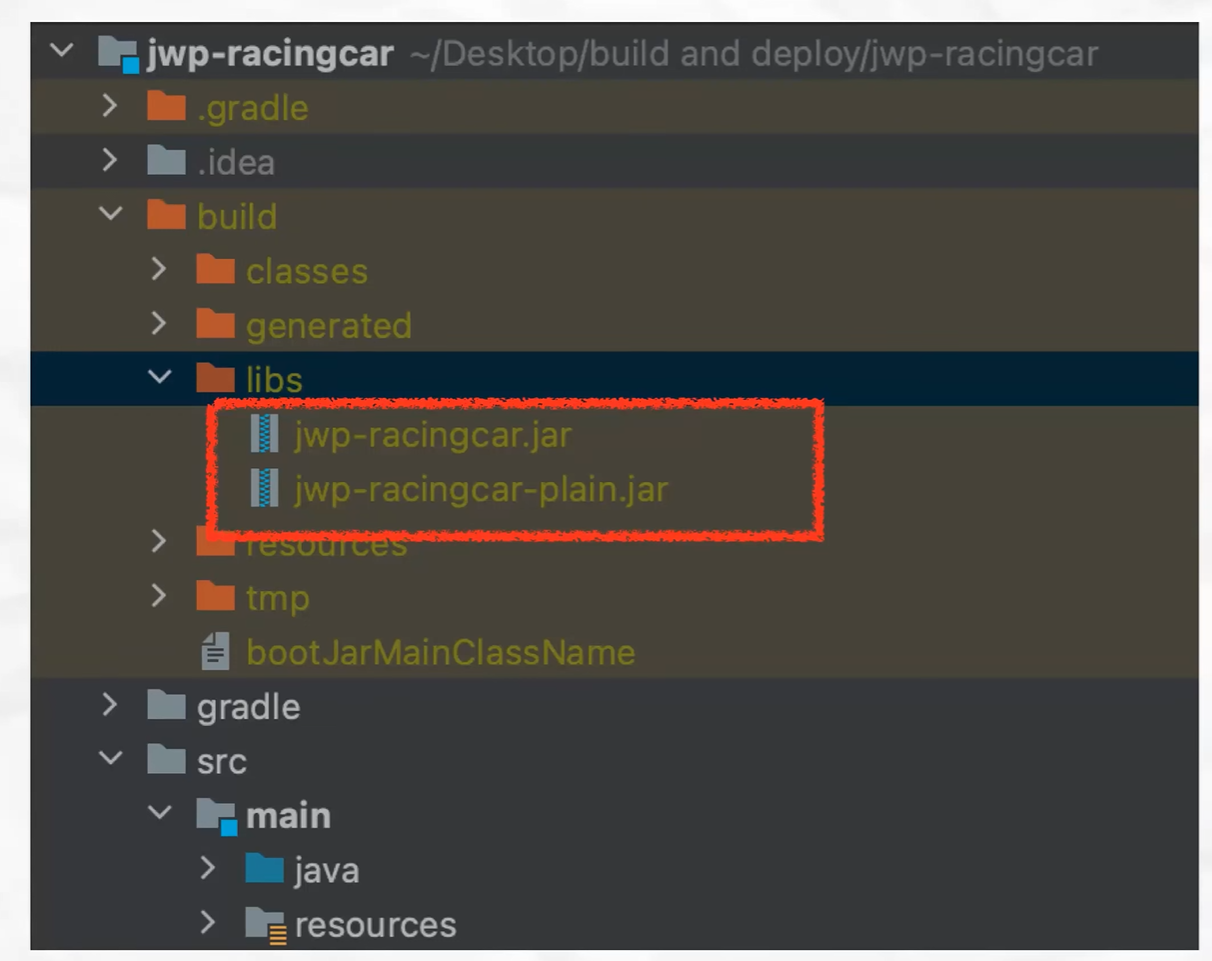The image size is (1212, 961).
Task: Click the .idea gray folder icon
Action: (166, 161)
